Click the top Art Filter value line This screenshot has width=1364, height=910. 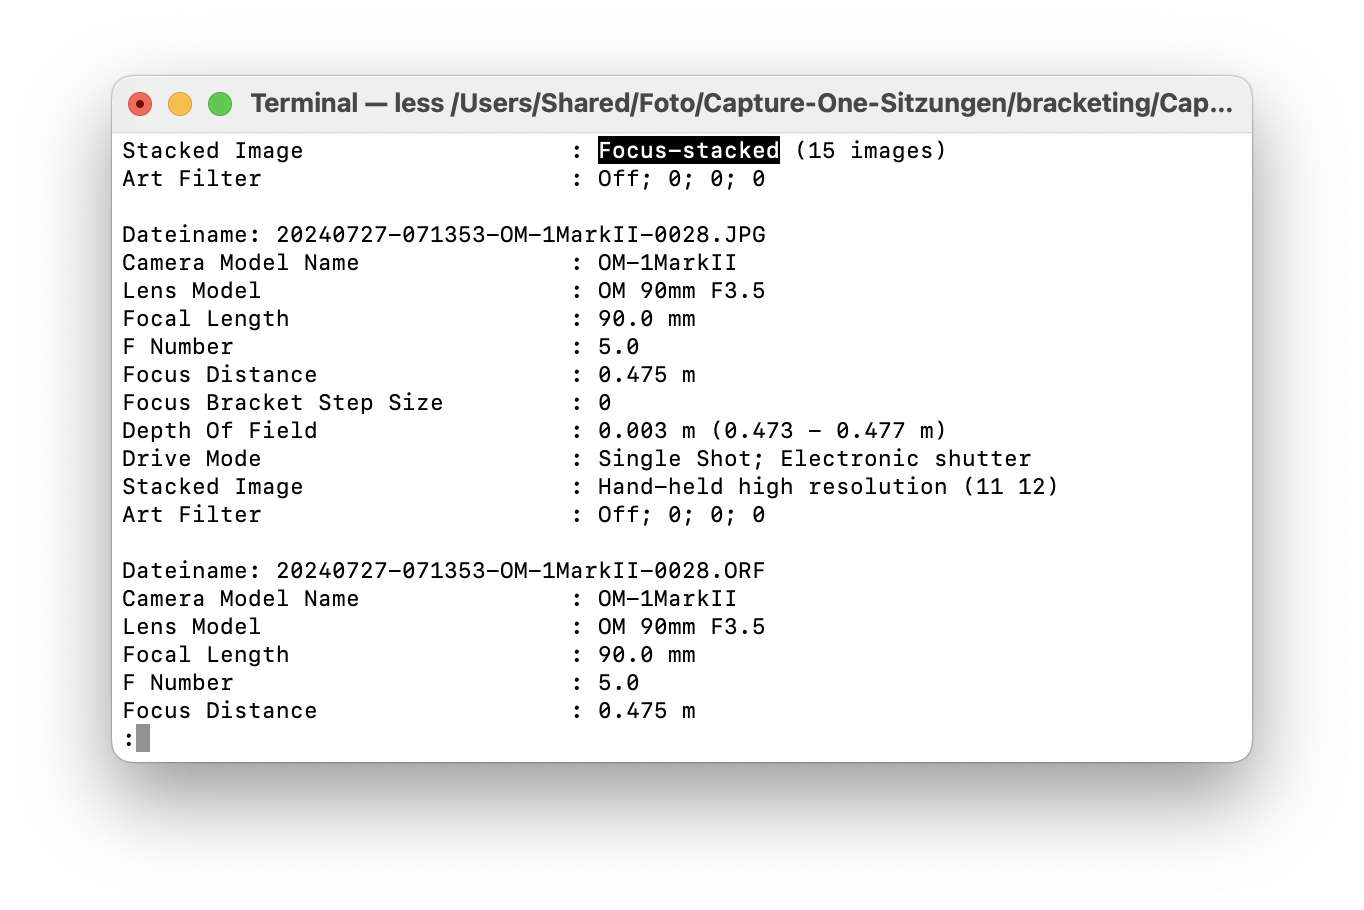(x=682, y=179)
